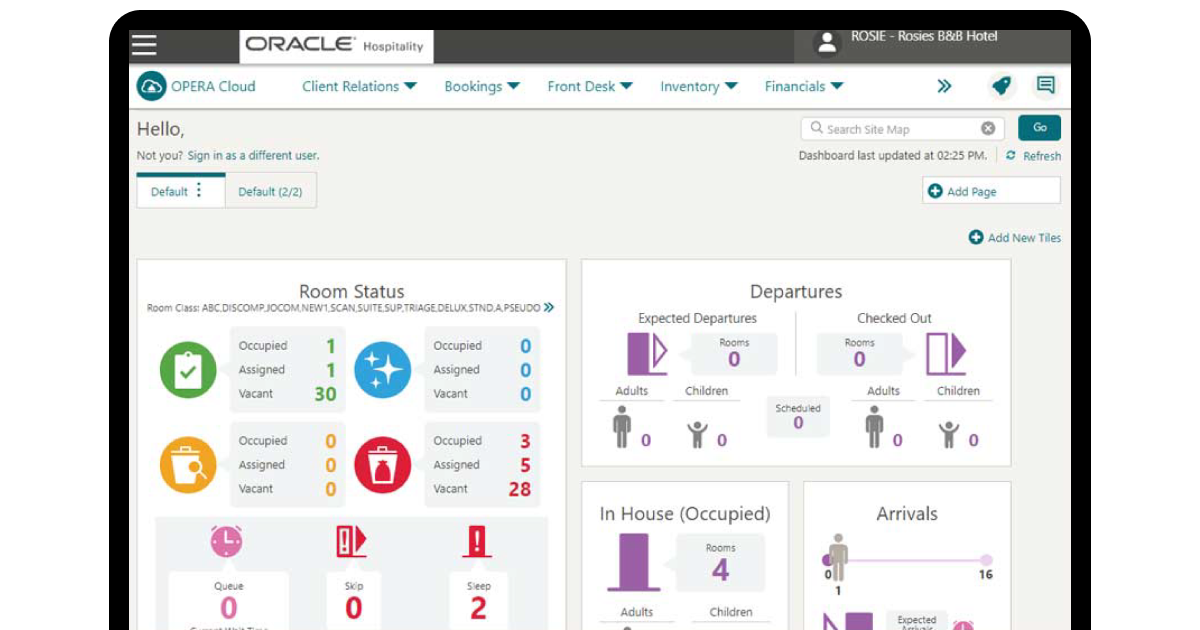
Task: Expand the full Room Class list chevron
Action: pos(547,307)
